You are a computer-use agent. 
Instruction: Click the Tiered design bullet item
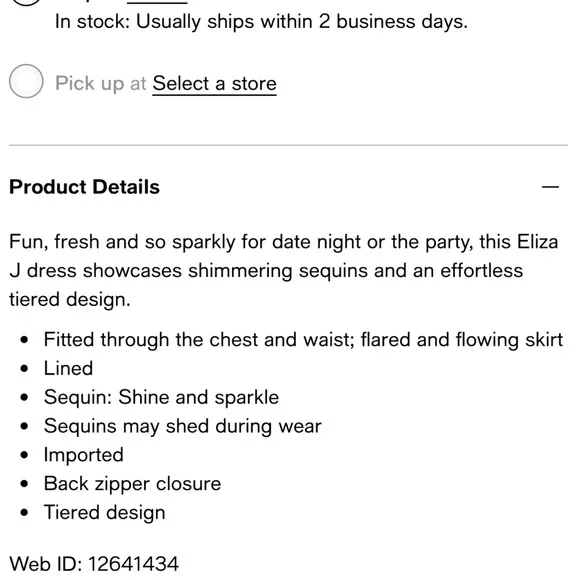pyautogui.click(x=104, y=513)
